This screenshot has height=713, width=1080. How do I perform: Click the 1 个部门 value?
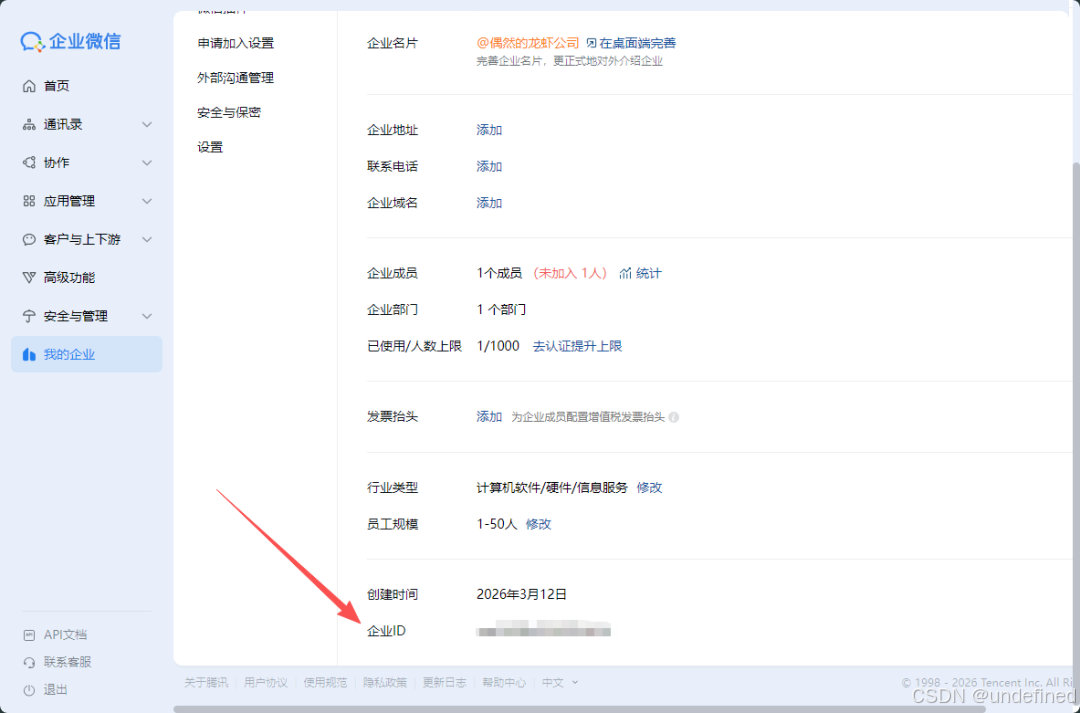501,310
